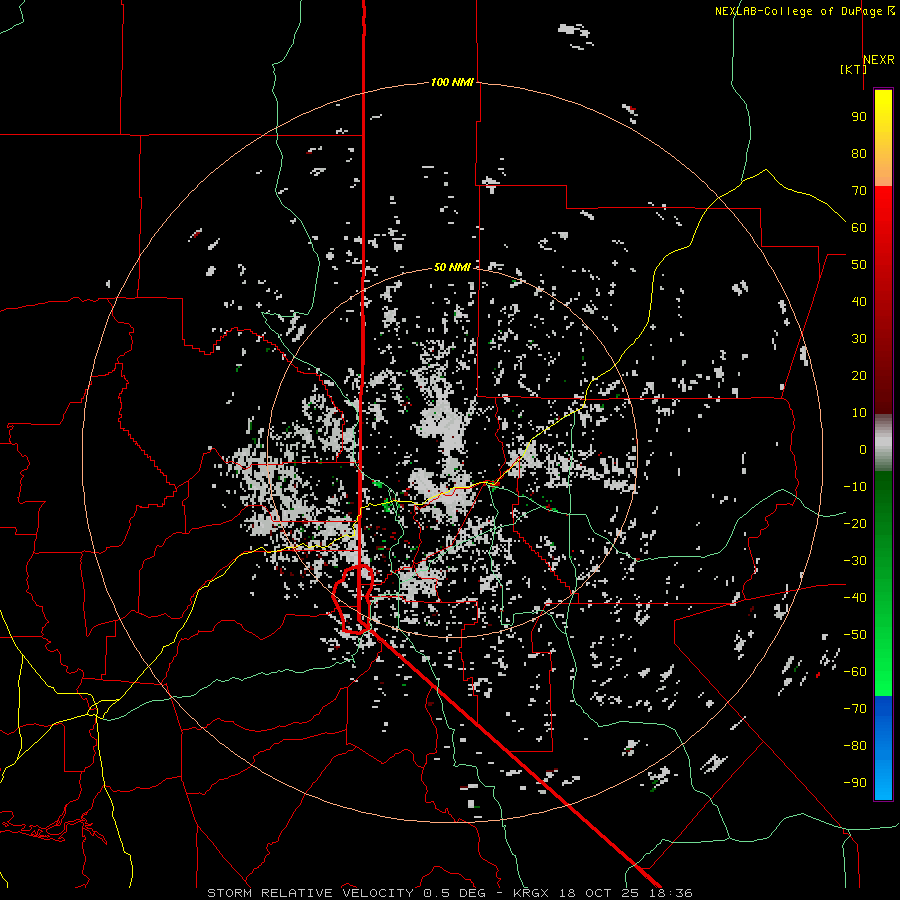The image size is (900, 900).
Task: Click the blue segment of the color bar
Action: coord(883,747)
